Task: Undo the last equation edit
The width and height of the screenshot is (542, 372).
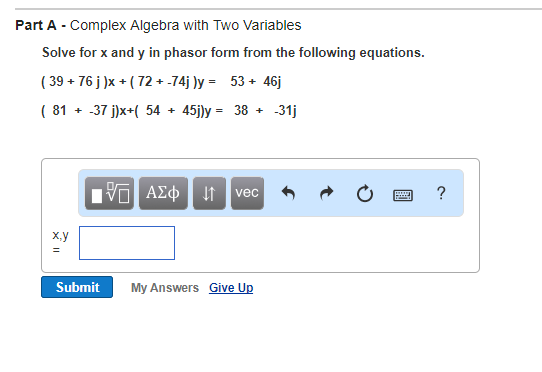Action: coord(288,193)
